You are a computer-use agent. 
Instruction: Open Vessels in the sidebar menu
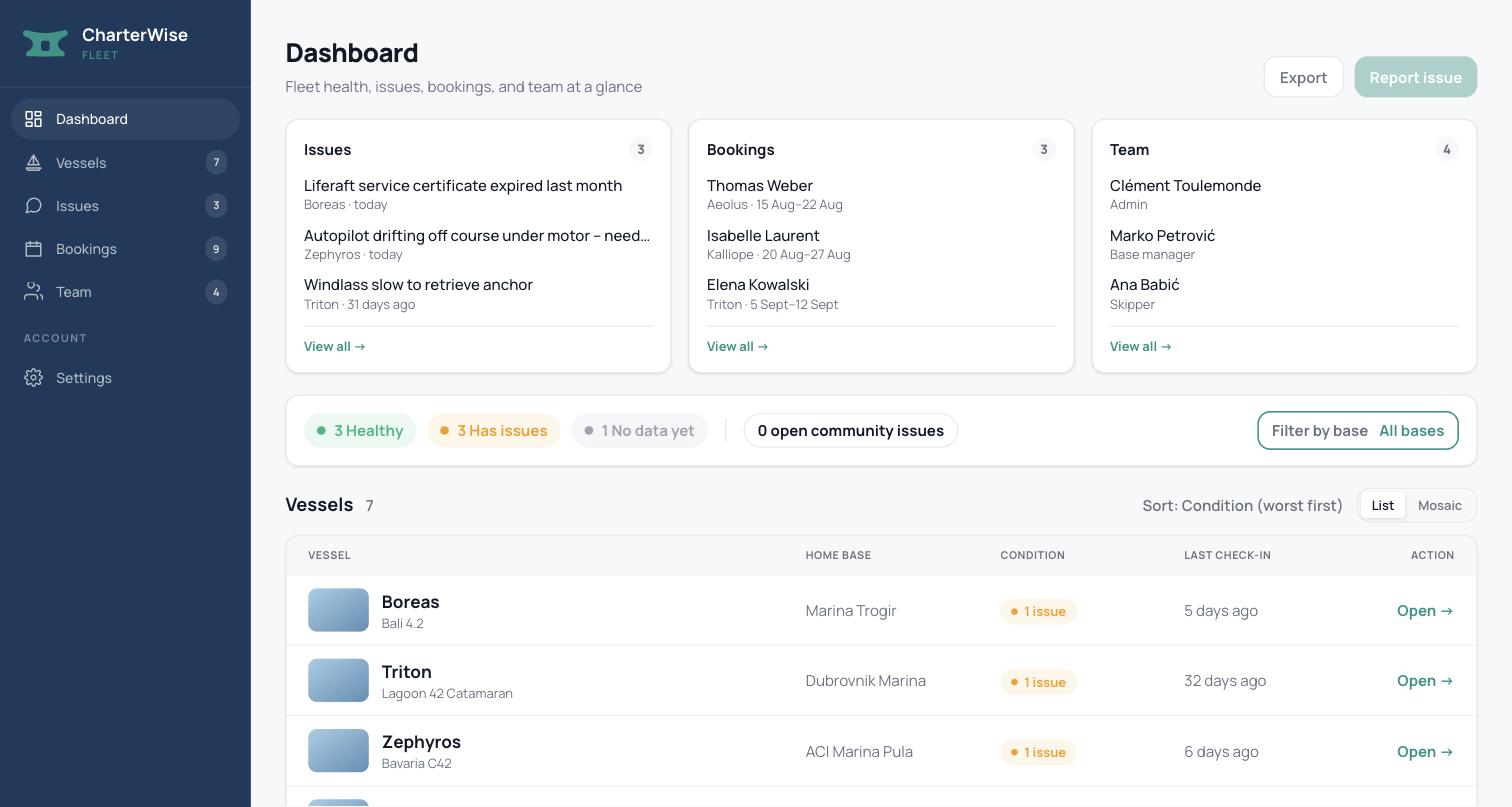pos(125,162)
